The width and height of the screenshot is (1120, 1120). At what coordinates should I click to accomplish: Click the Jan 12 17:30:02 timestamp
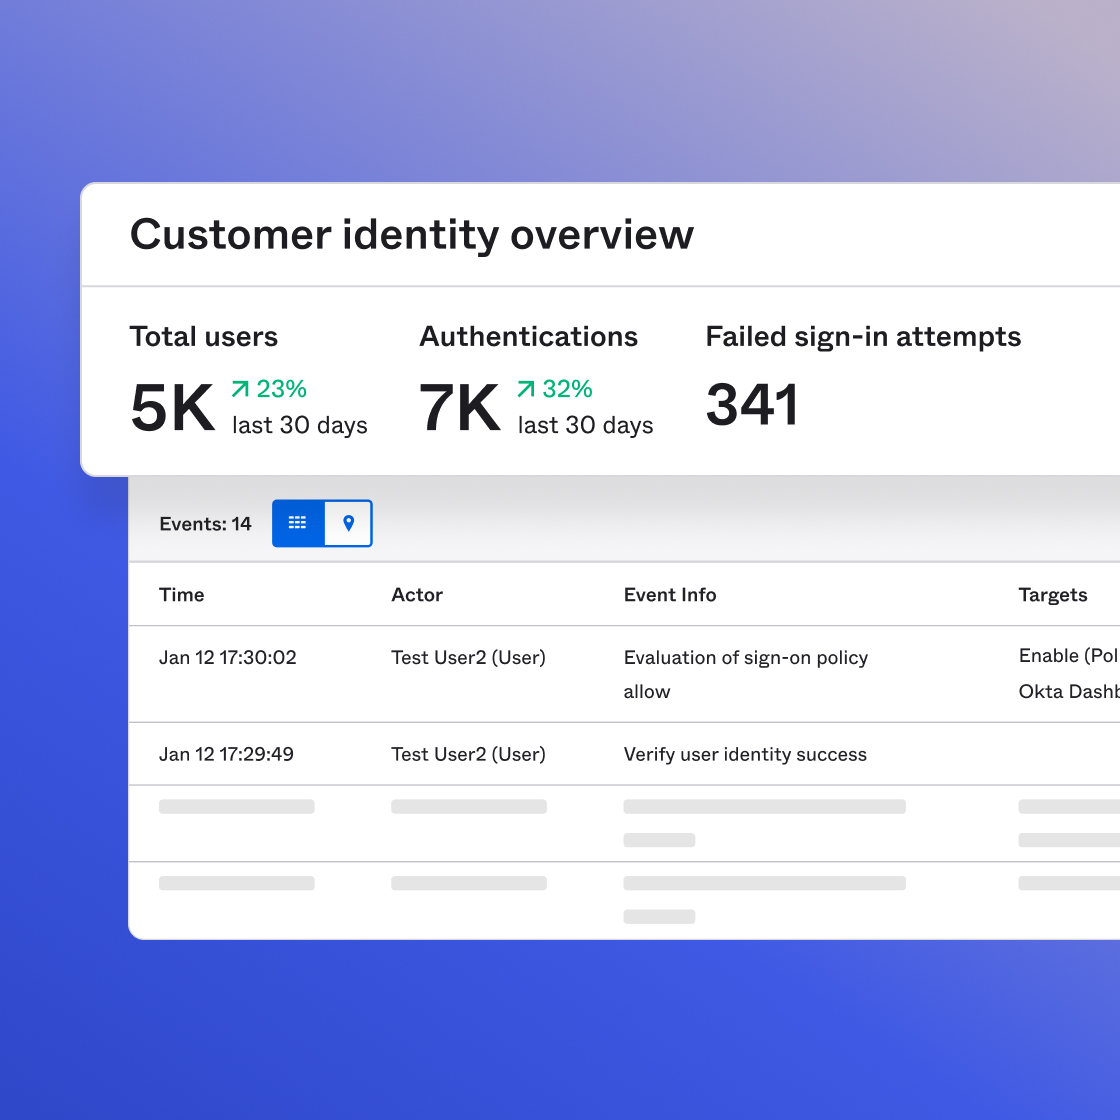click(227, 658)
